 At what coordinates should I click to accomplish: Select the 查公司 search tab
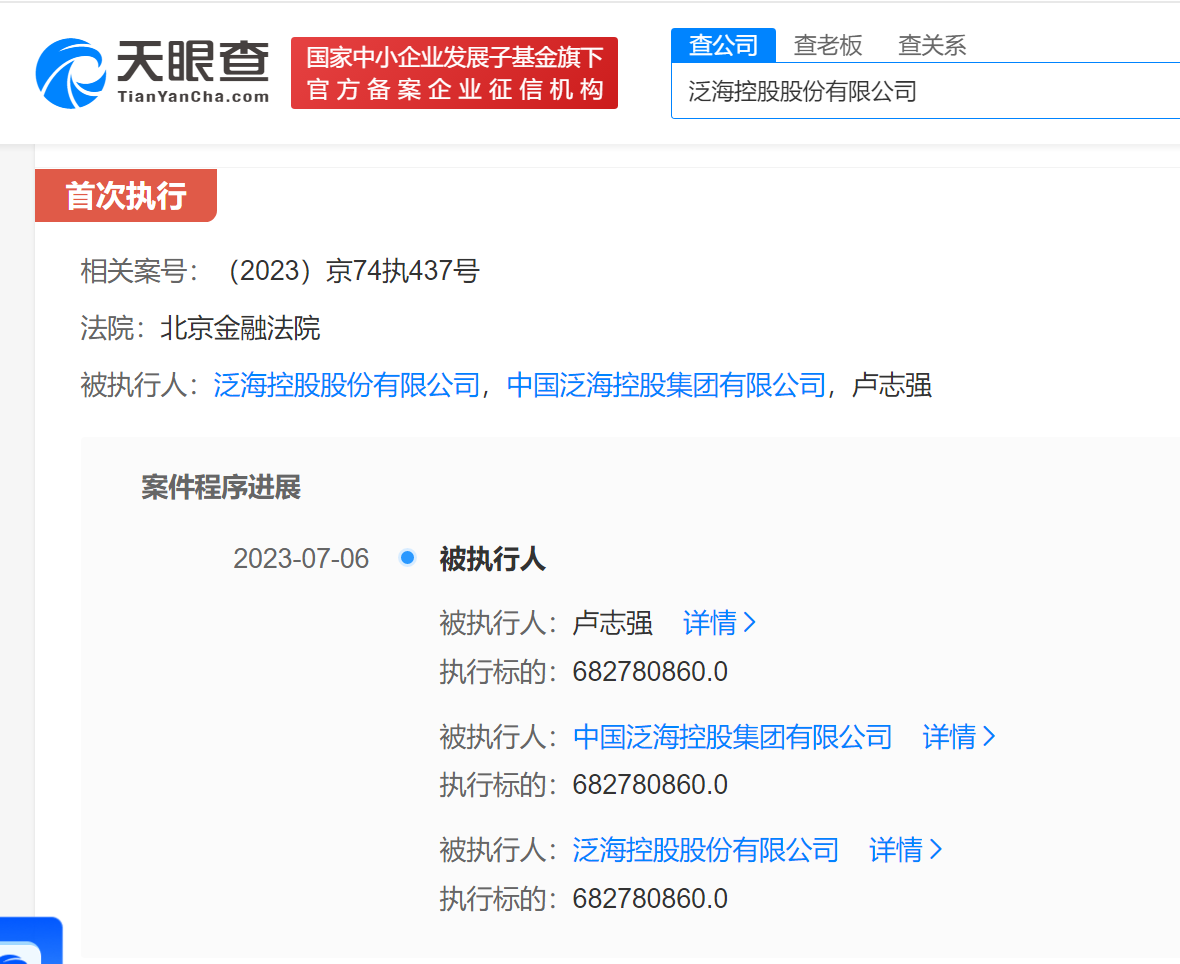click(723, 45)
